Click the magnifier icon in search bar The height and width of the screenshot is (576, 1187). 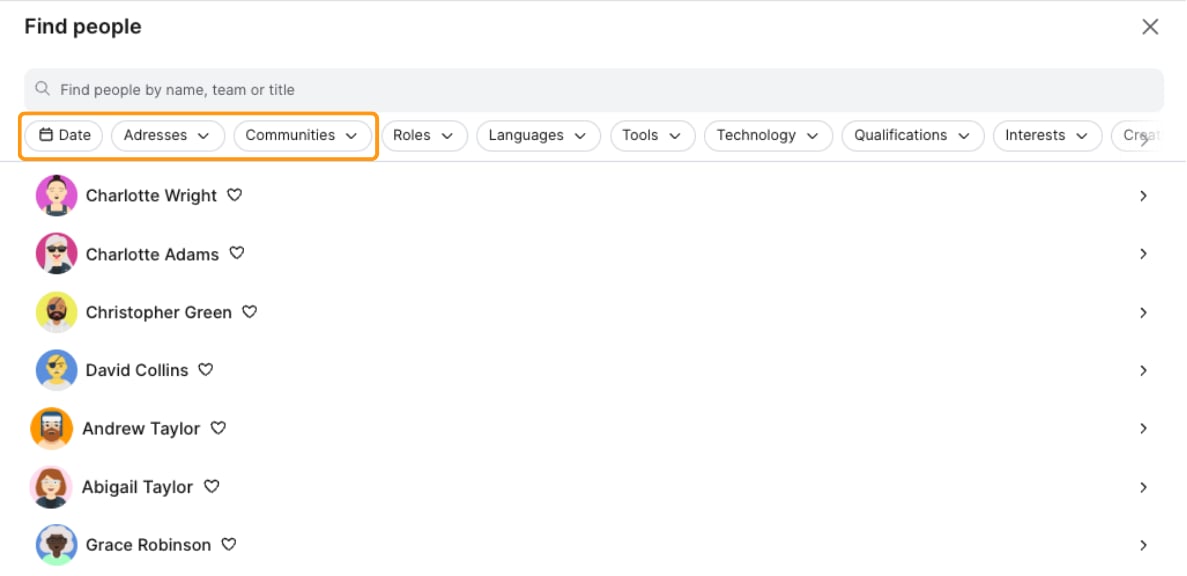coord(43,89)
